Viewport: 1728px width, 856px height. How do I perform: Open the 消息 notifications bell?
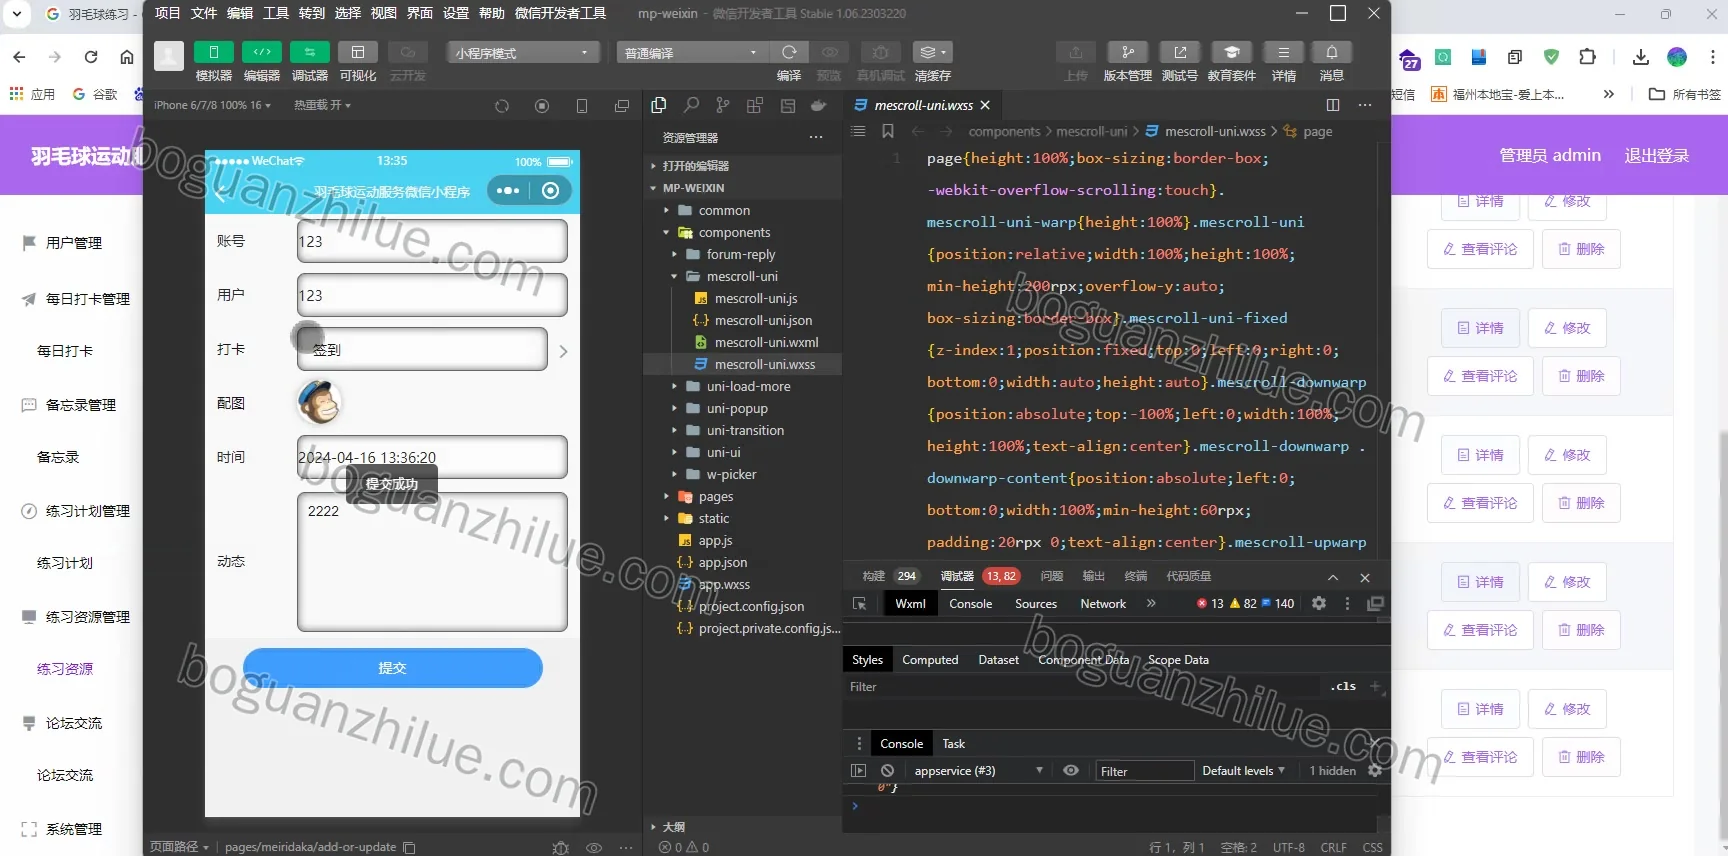click(1331, 52)
